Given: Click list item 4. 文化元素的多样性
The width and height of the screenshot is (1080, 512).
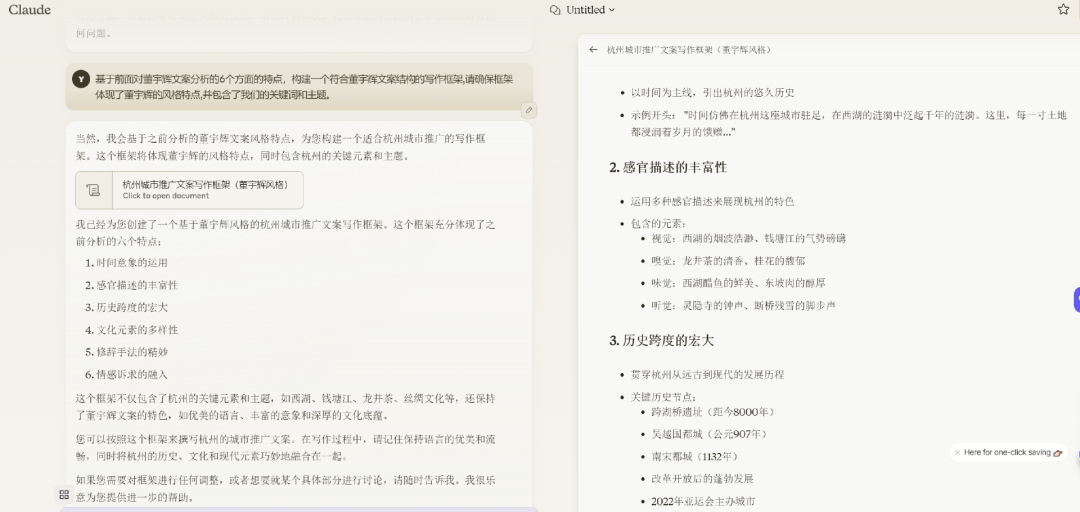Looking at the screenshot, I should [x=132, y=329].
